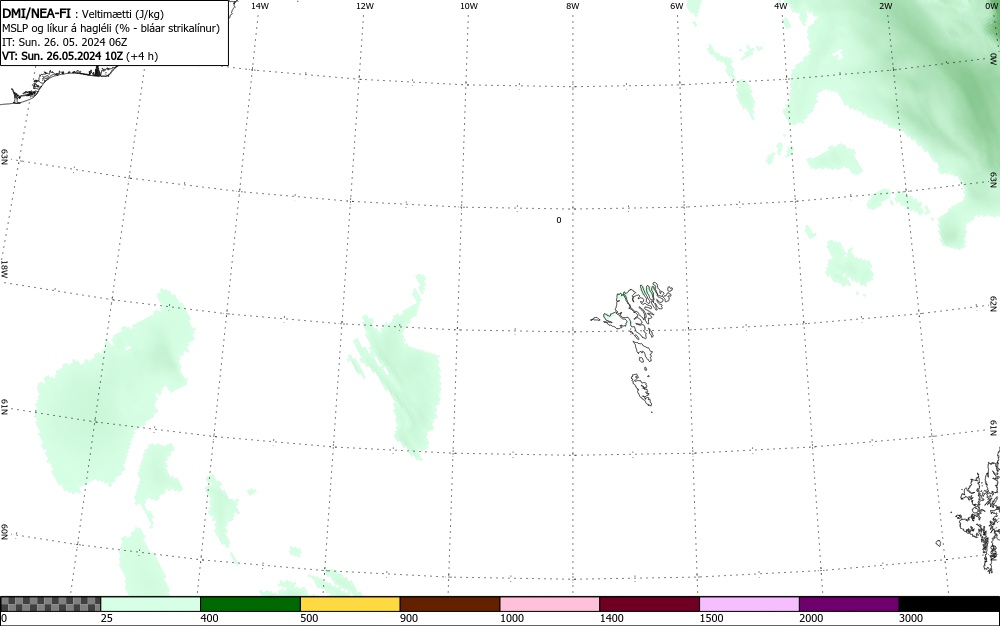Click the dark maroon 1400-1500 legend swatch

point(649,604)
